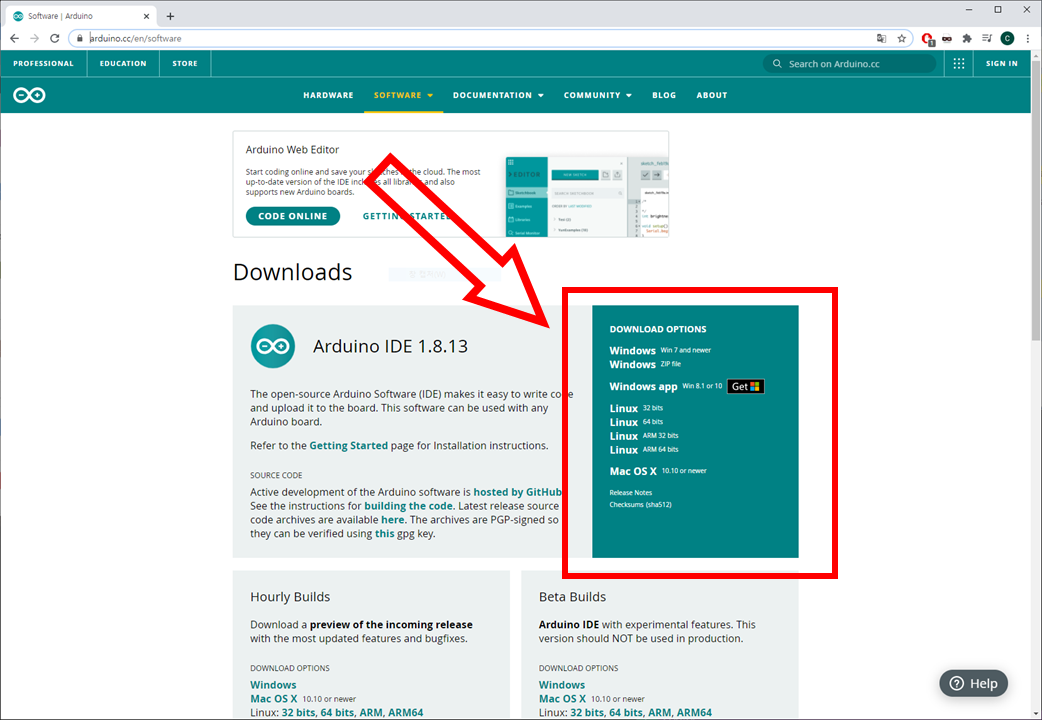Open the Checksums (sha512) link
Viewport: 1042px width, 720px height.
[x=641, y=505]
